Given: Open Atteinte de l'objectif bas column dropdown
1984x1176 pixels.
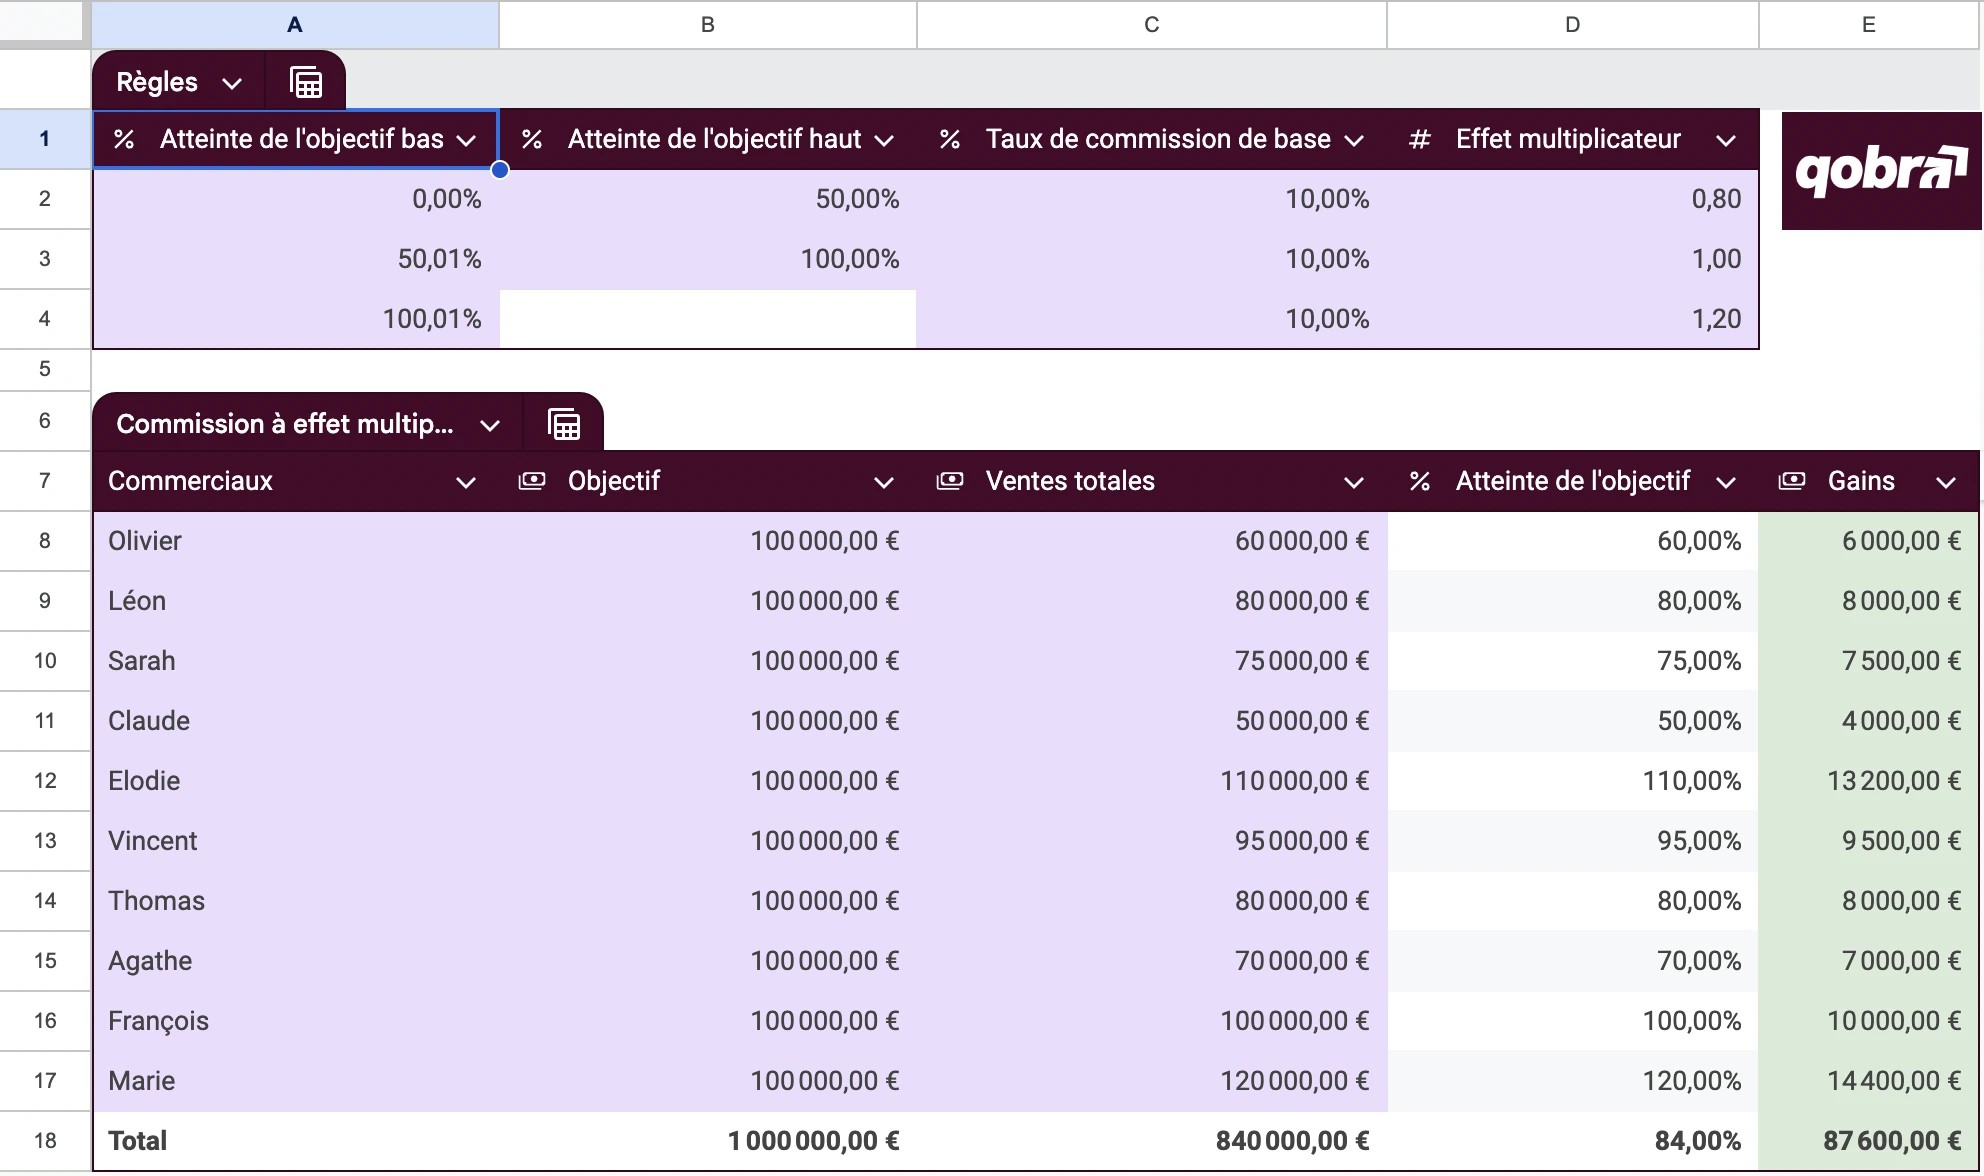Looking at the screenshot, I should [466, 140].
